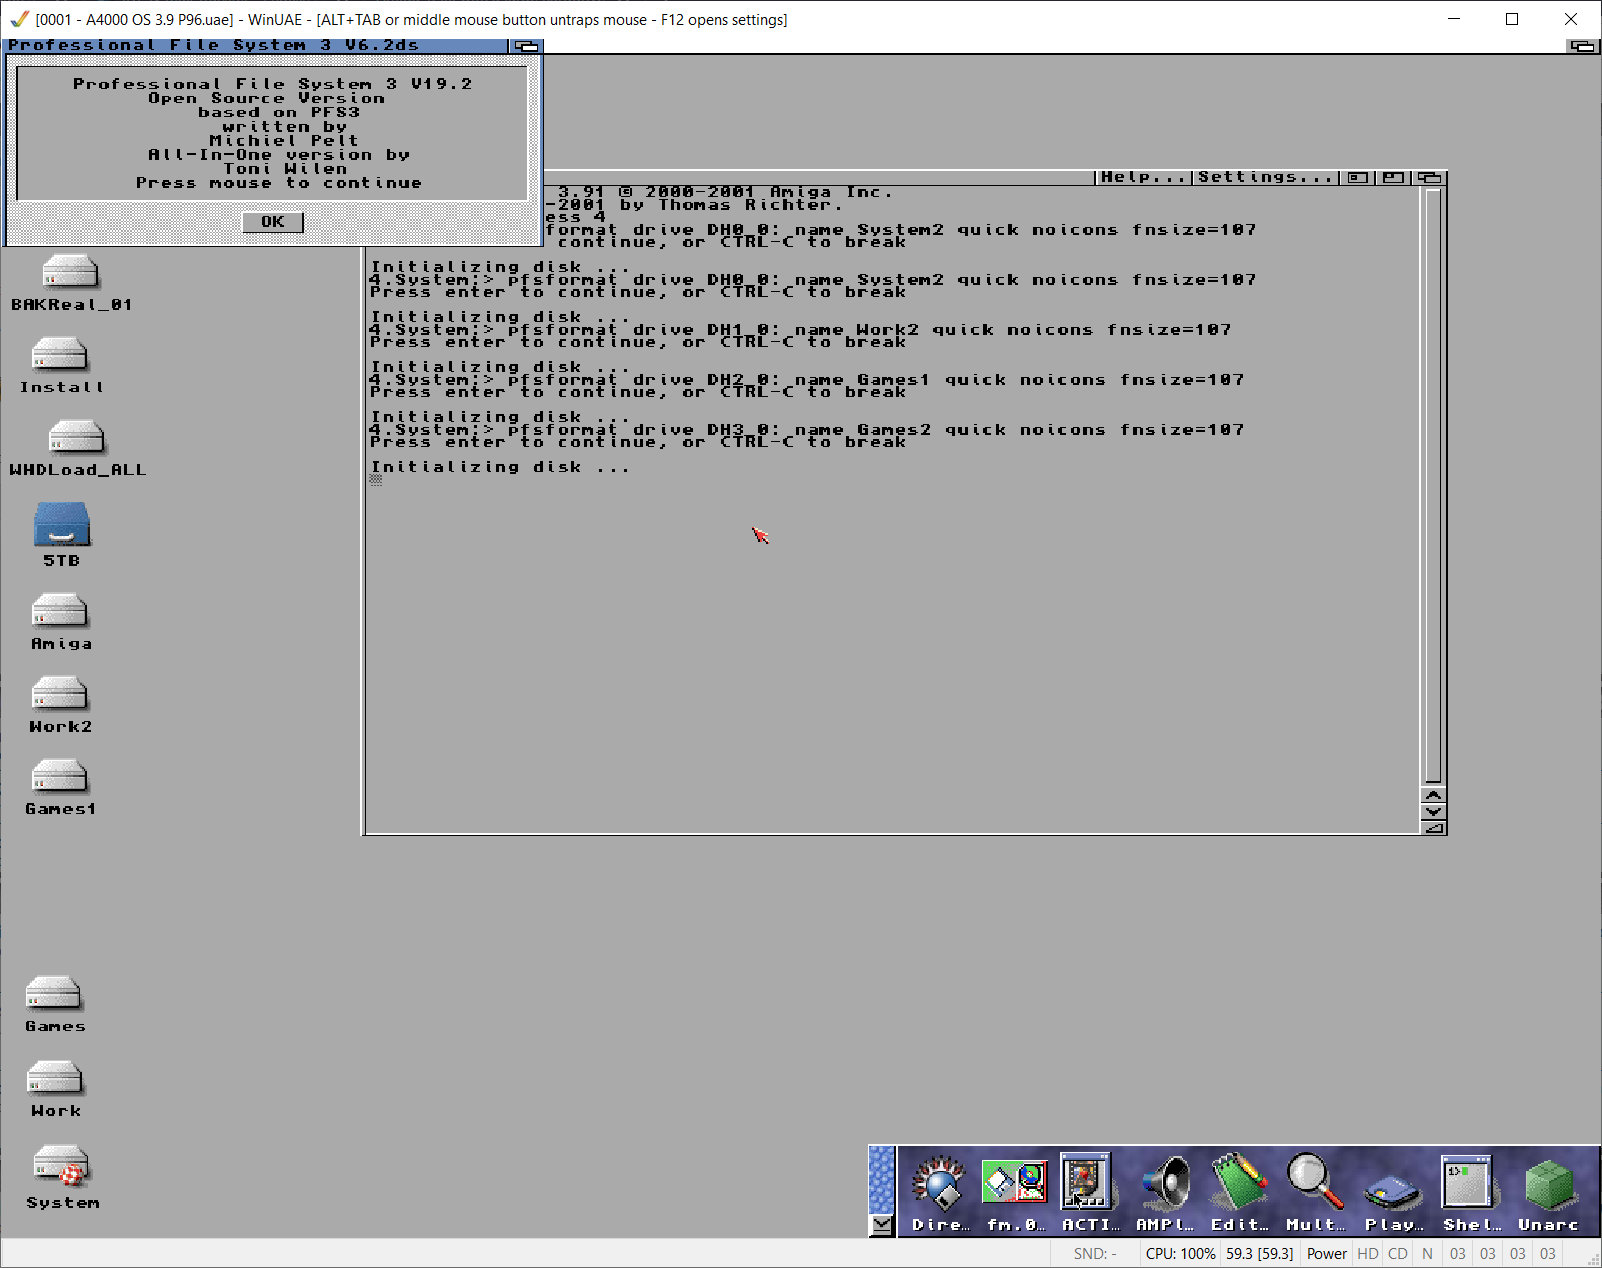This screenshot has height=1268, width=1602.
Task: Launch AMPlifier speaker dock icon
Action: [1165, 1182]
